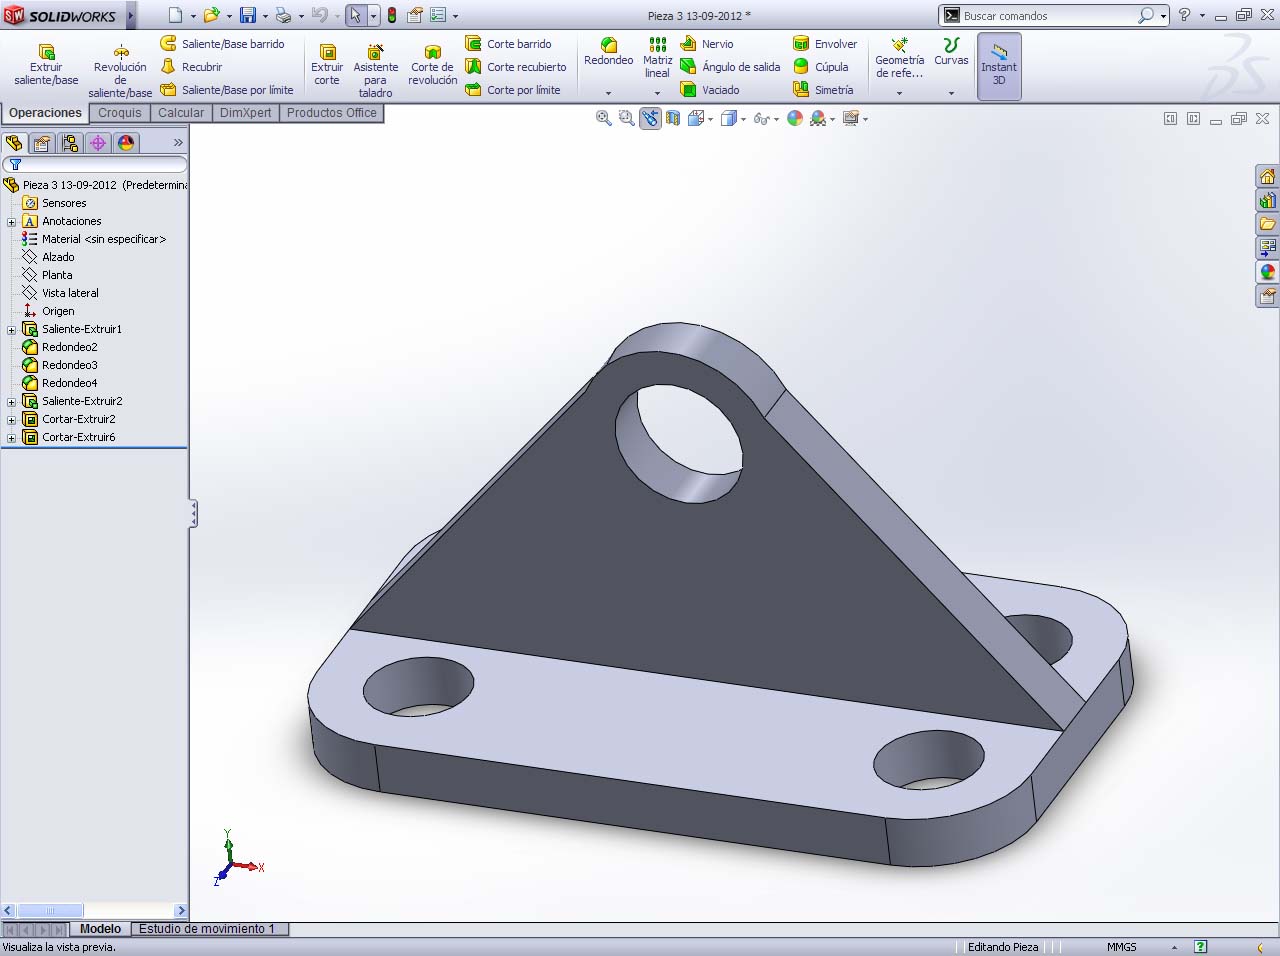Toggle Instant 3D mode
This screenshot has height=956, width=1280.
[x=999, y=66]
